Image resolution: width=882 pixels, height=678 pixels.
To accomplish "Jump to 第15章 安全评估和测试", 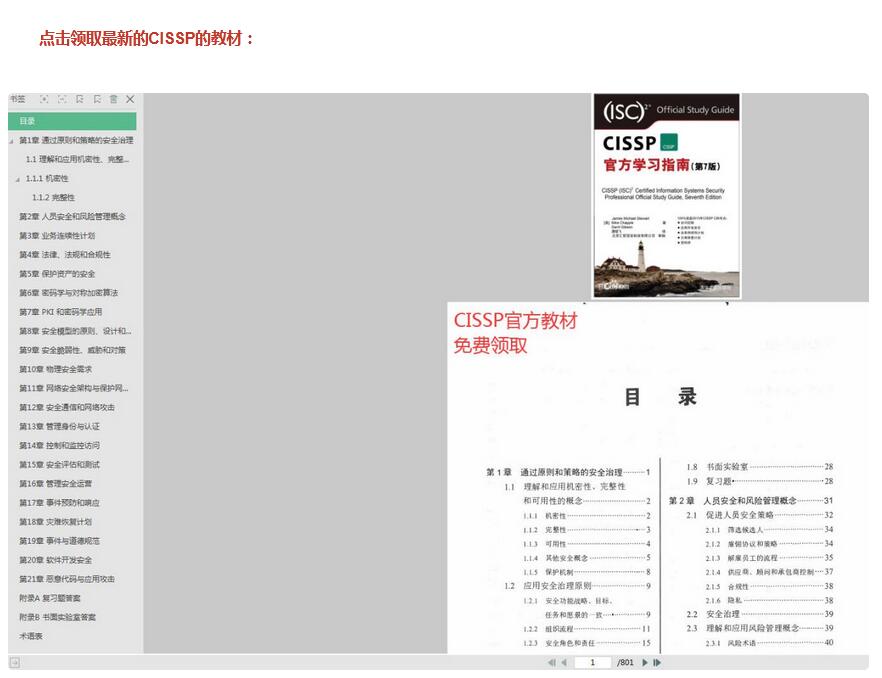I will 60,465.
